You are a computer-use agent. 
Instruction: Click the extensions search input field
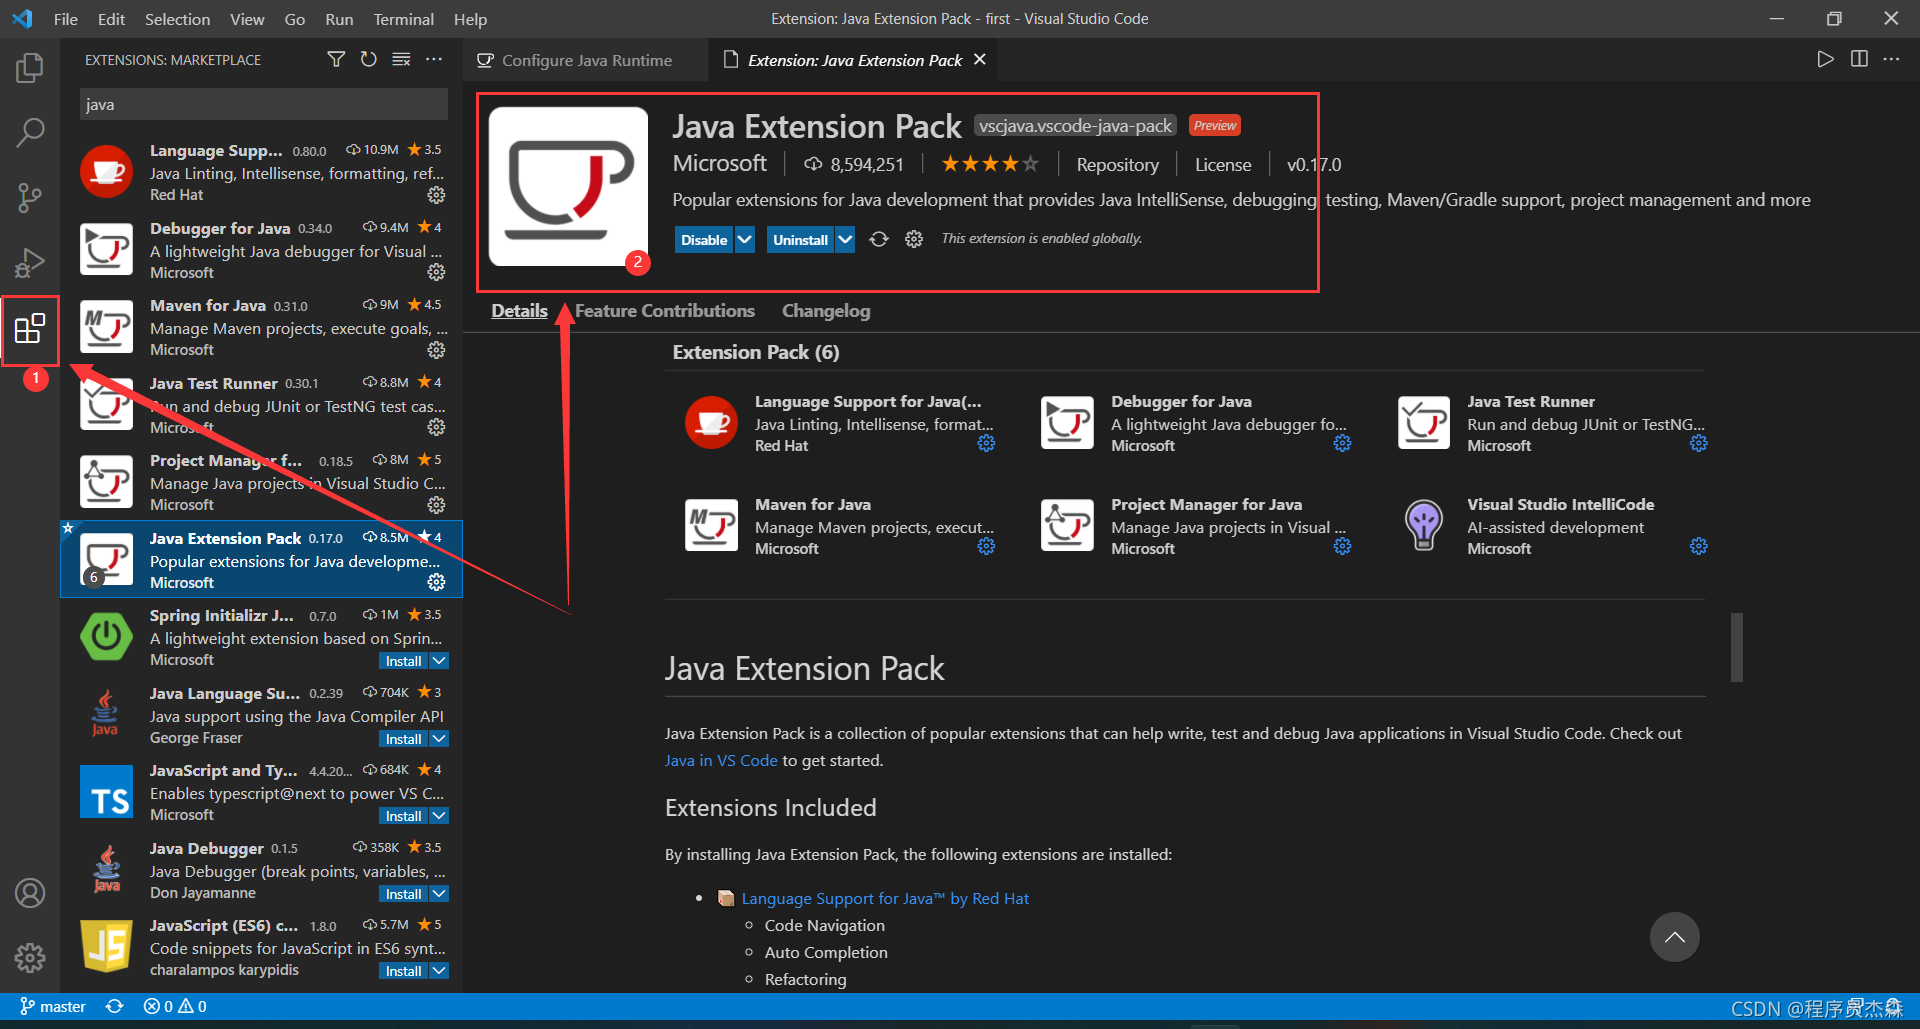click(x=262, y=104)
